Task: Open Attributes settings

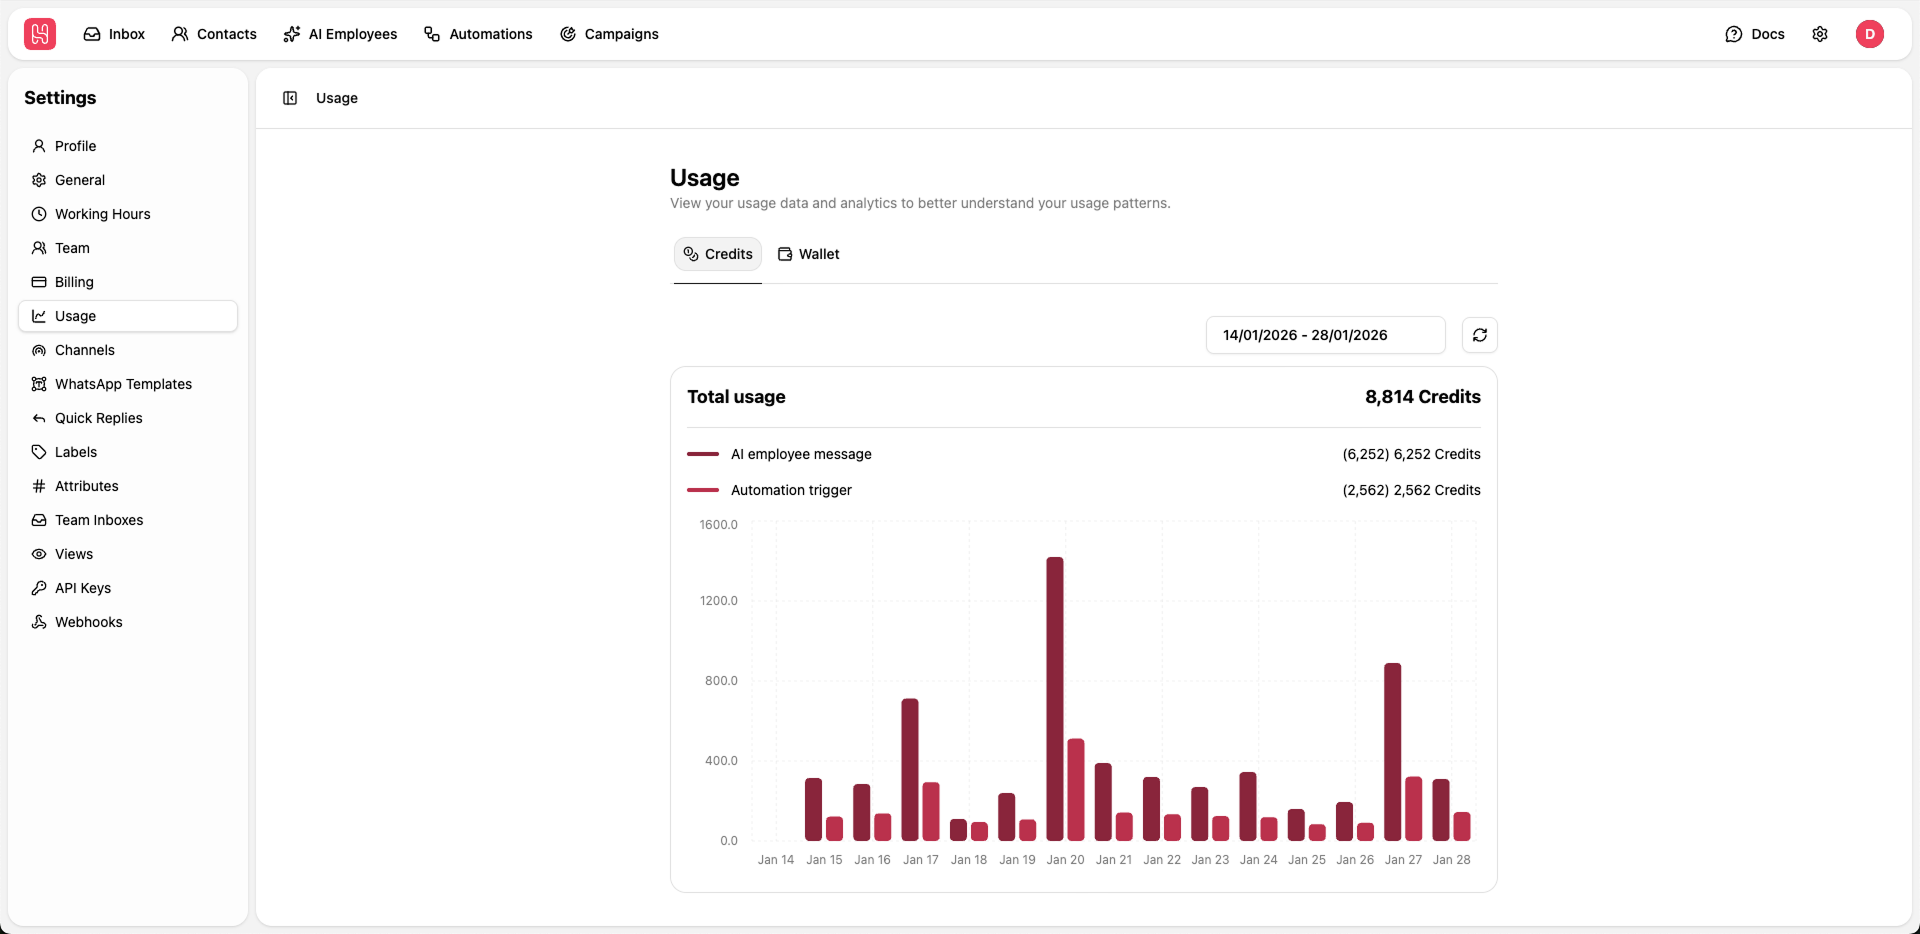Action: 128,486
